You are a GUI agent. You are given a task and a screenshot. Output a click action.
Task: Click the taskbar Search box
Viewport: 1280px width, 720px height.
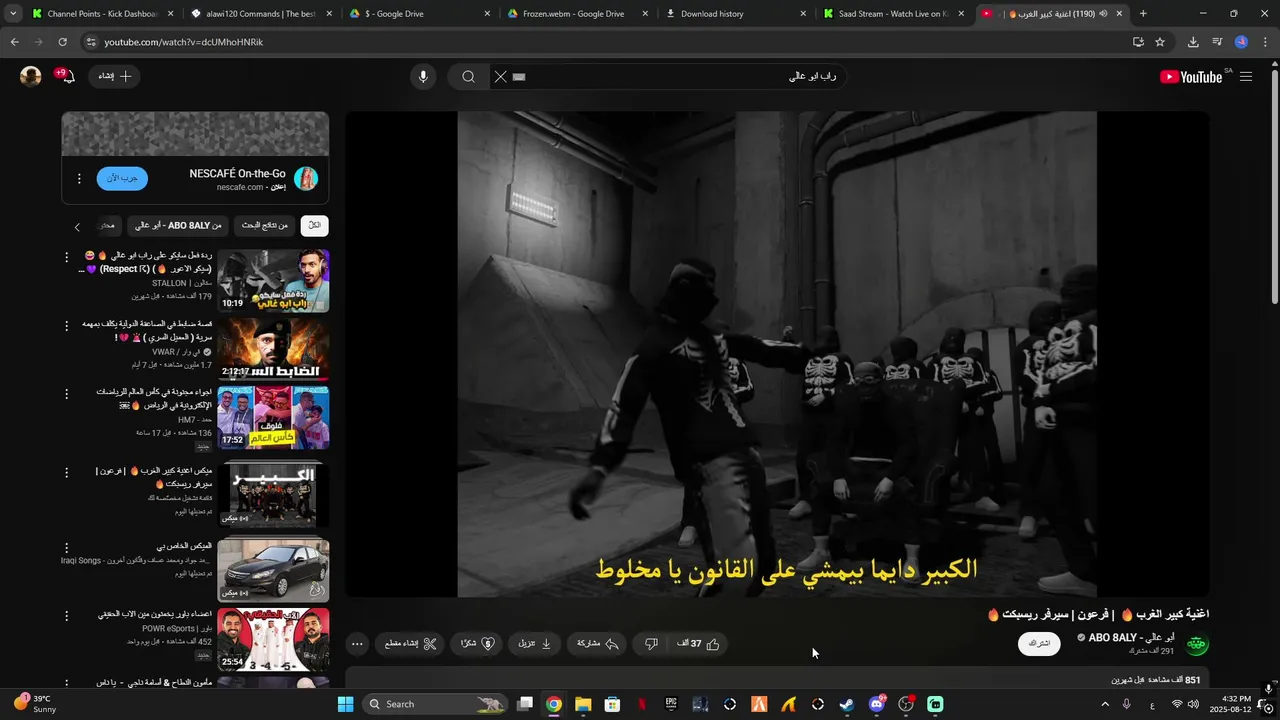pyautogui.click(x=435, y=704)
